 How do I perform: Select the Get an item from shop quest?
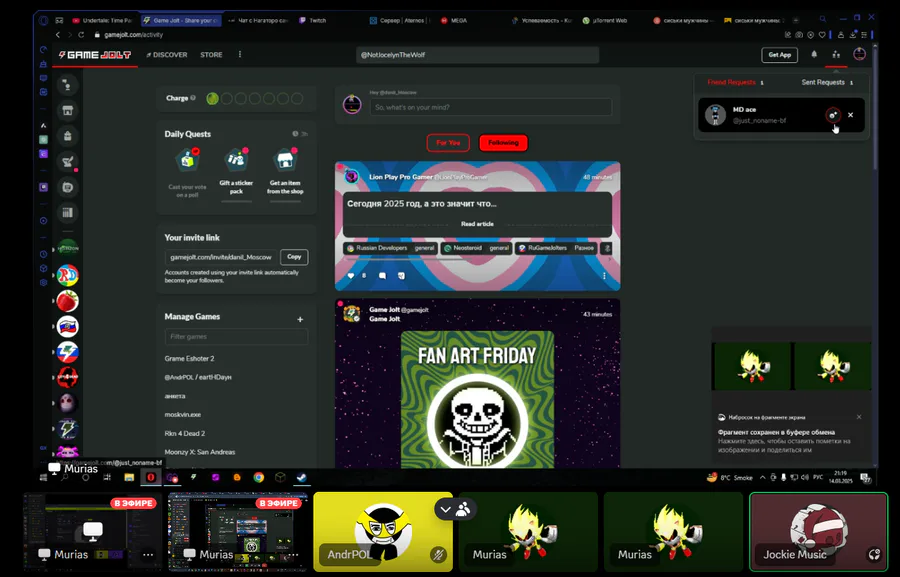coord(285,173)
